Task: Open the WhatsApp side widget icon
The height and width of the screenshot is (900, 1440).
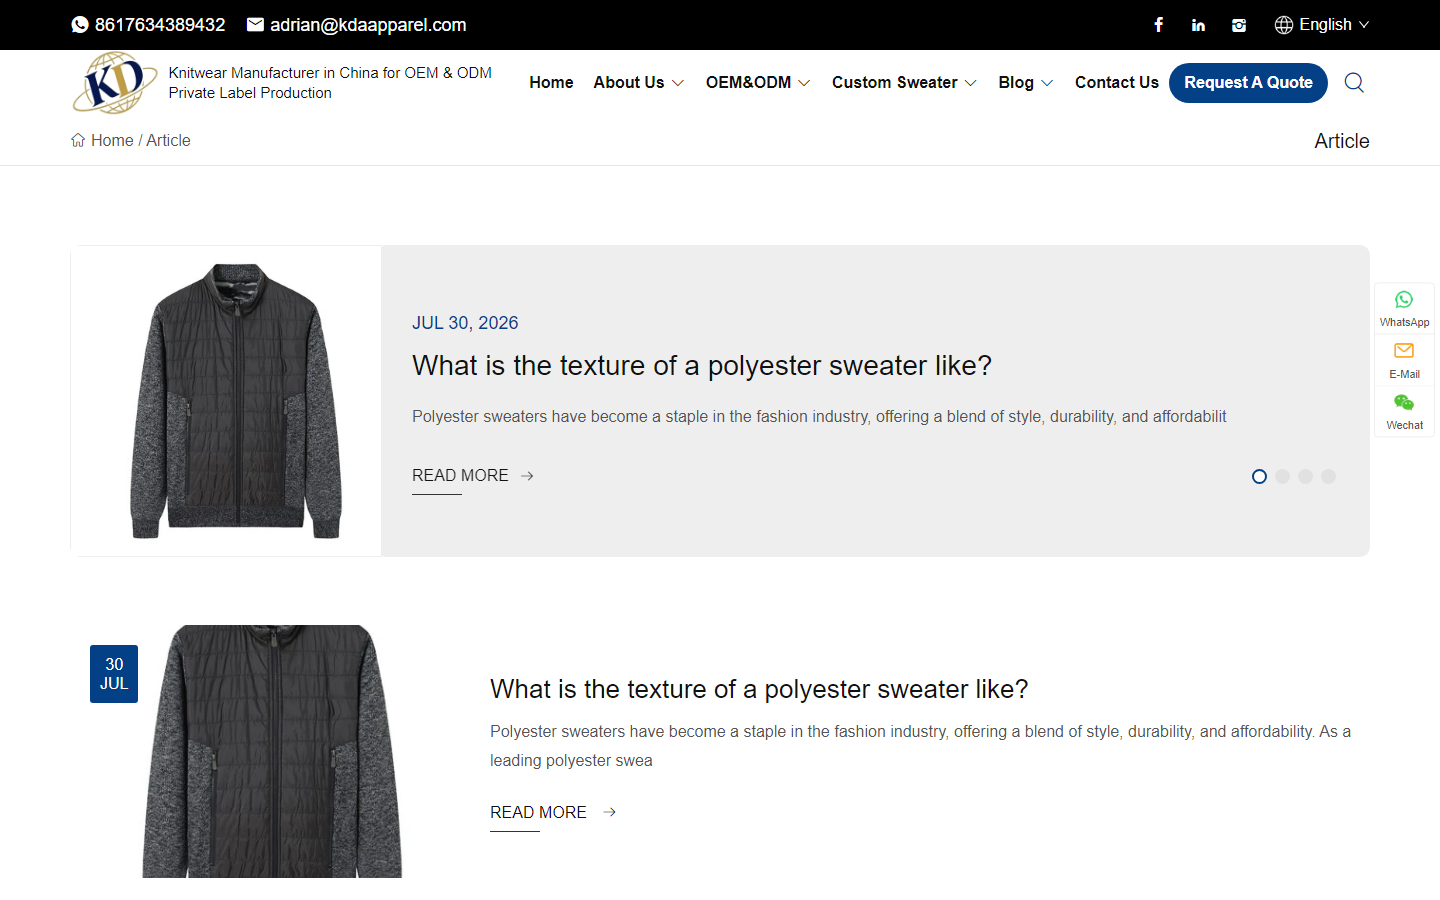Action: coord(1404,300)
